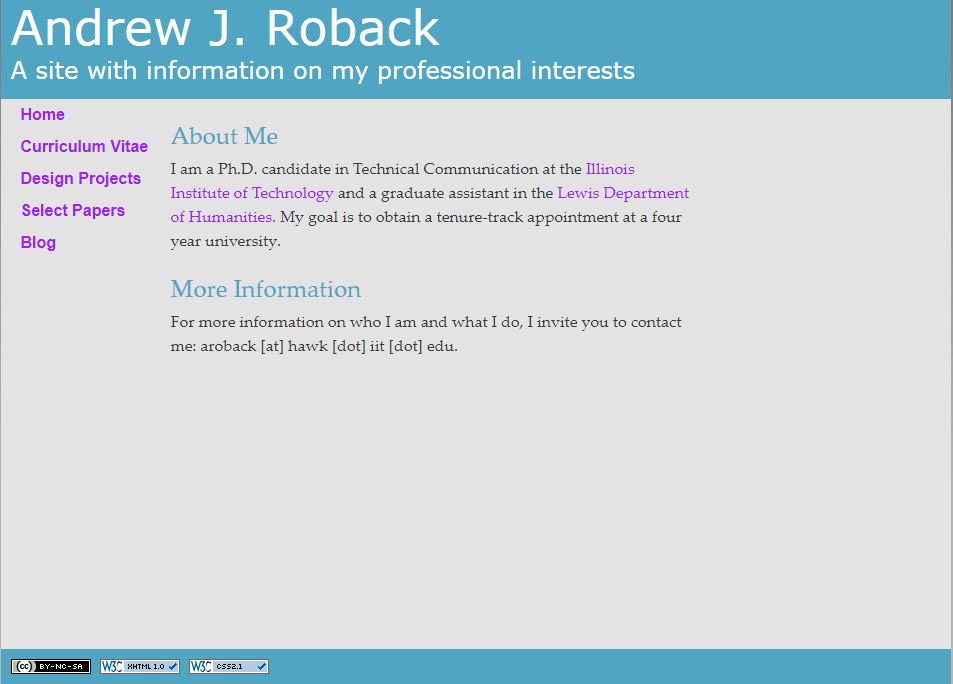The height and width of the screenshot is (684, 953).
Task: Click the More Information heading
Action: (265, 289)
